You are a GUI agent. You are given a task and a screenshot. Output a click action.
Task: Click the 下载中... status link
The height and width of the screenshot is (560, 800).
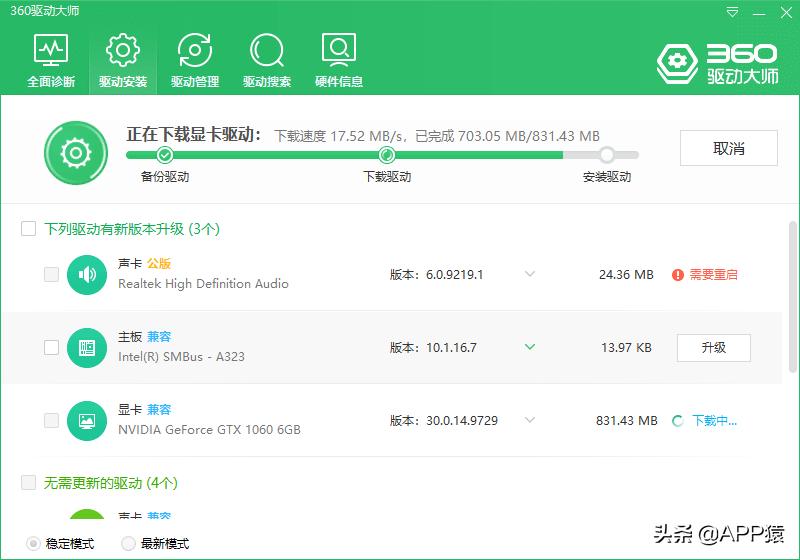(714, 421)
